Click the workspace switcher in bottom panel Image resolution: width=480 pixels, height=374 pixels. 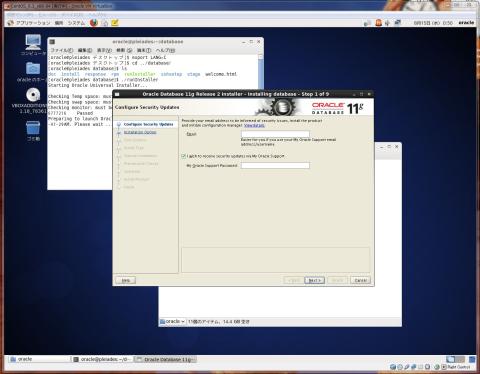coord(456,359)
